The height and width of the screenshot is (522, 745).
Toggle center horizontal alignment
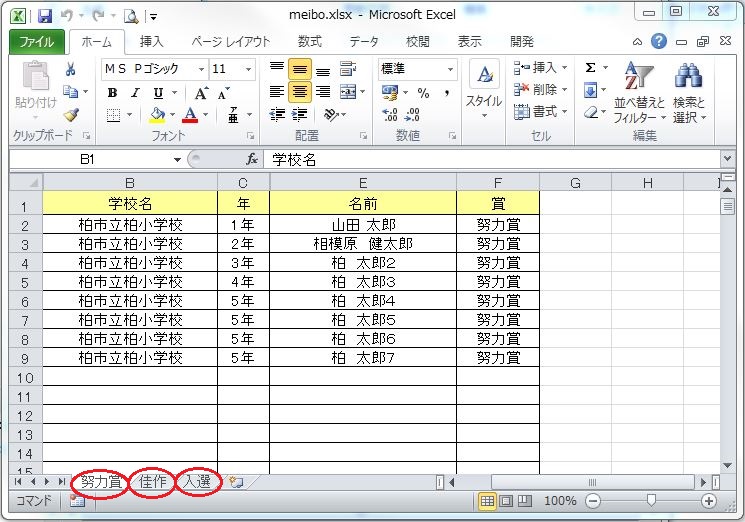[x=299, y=92]
